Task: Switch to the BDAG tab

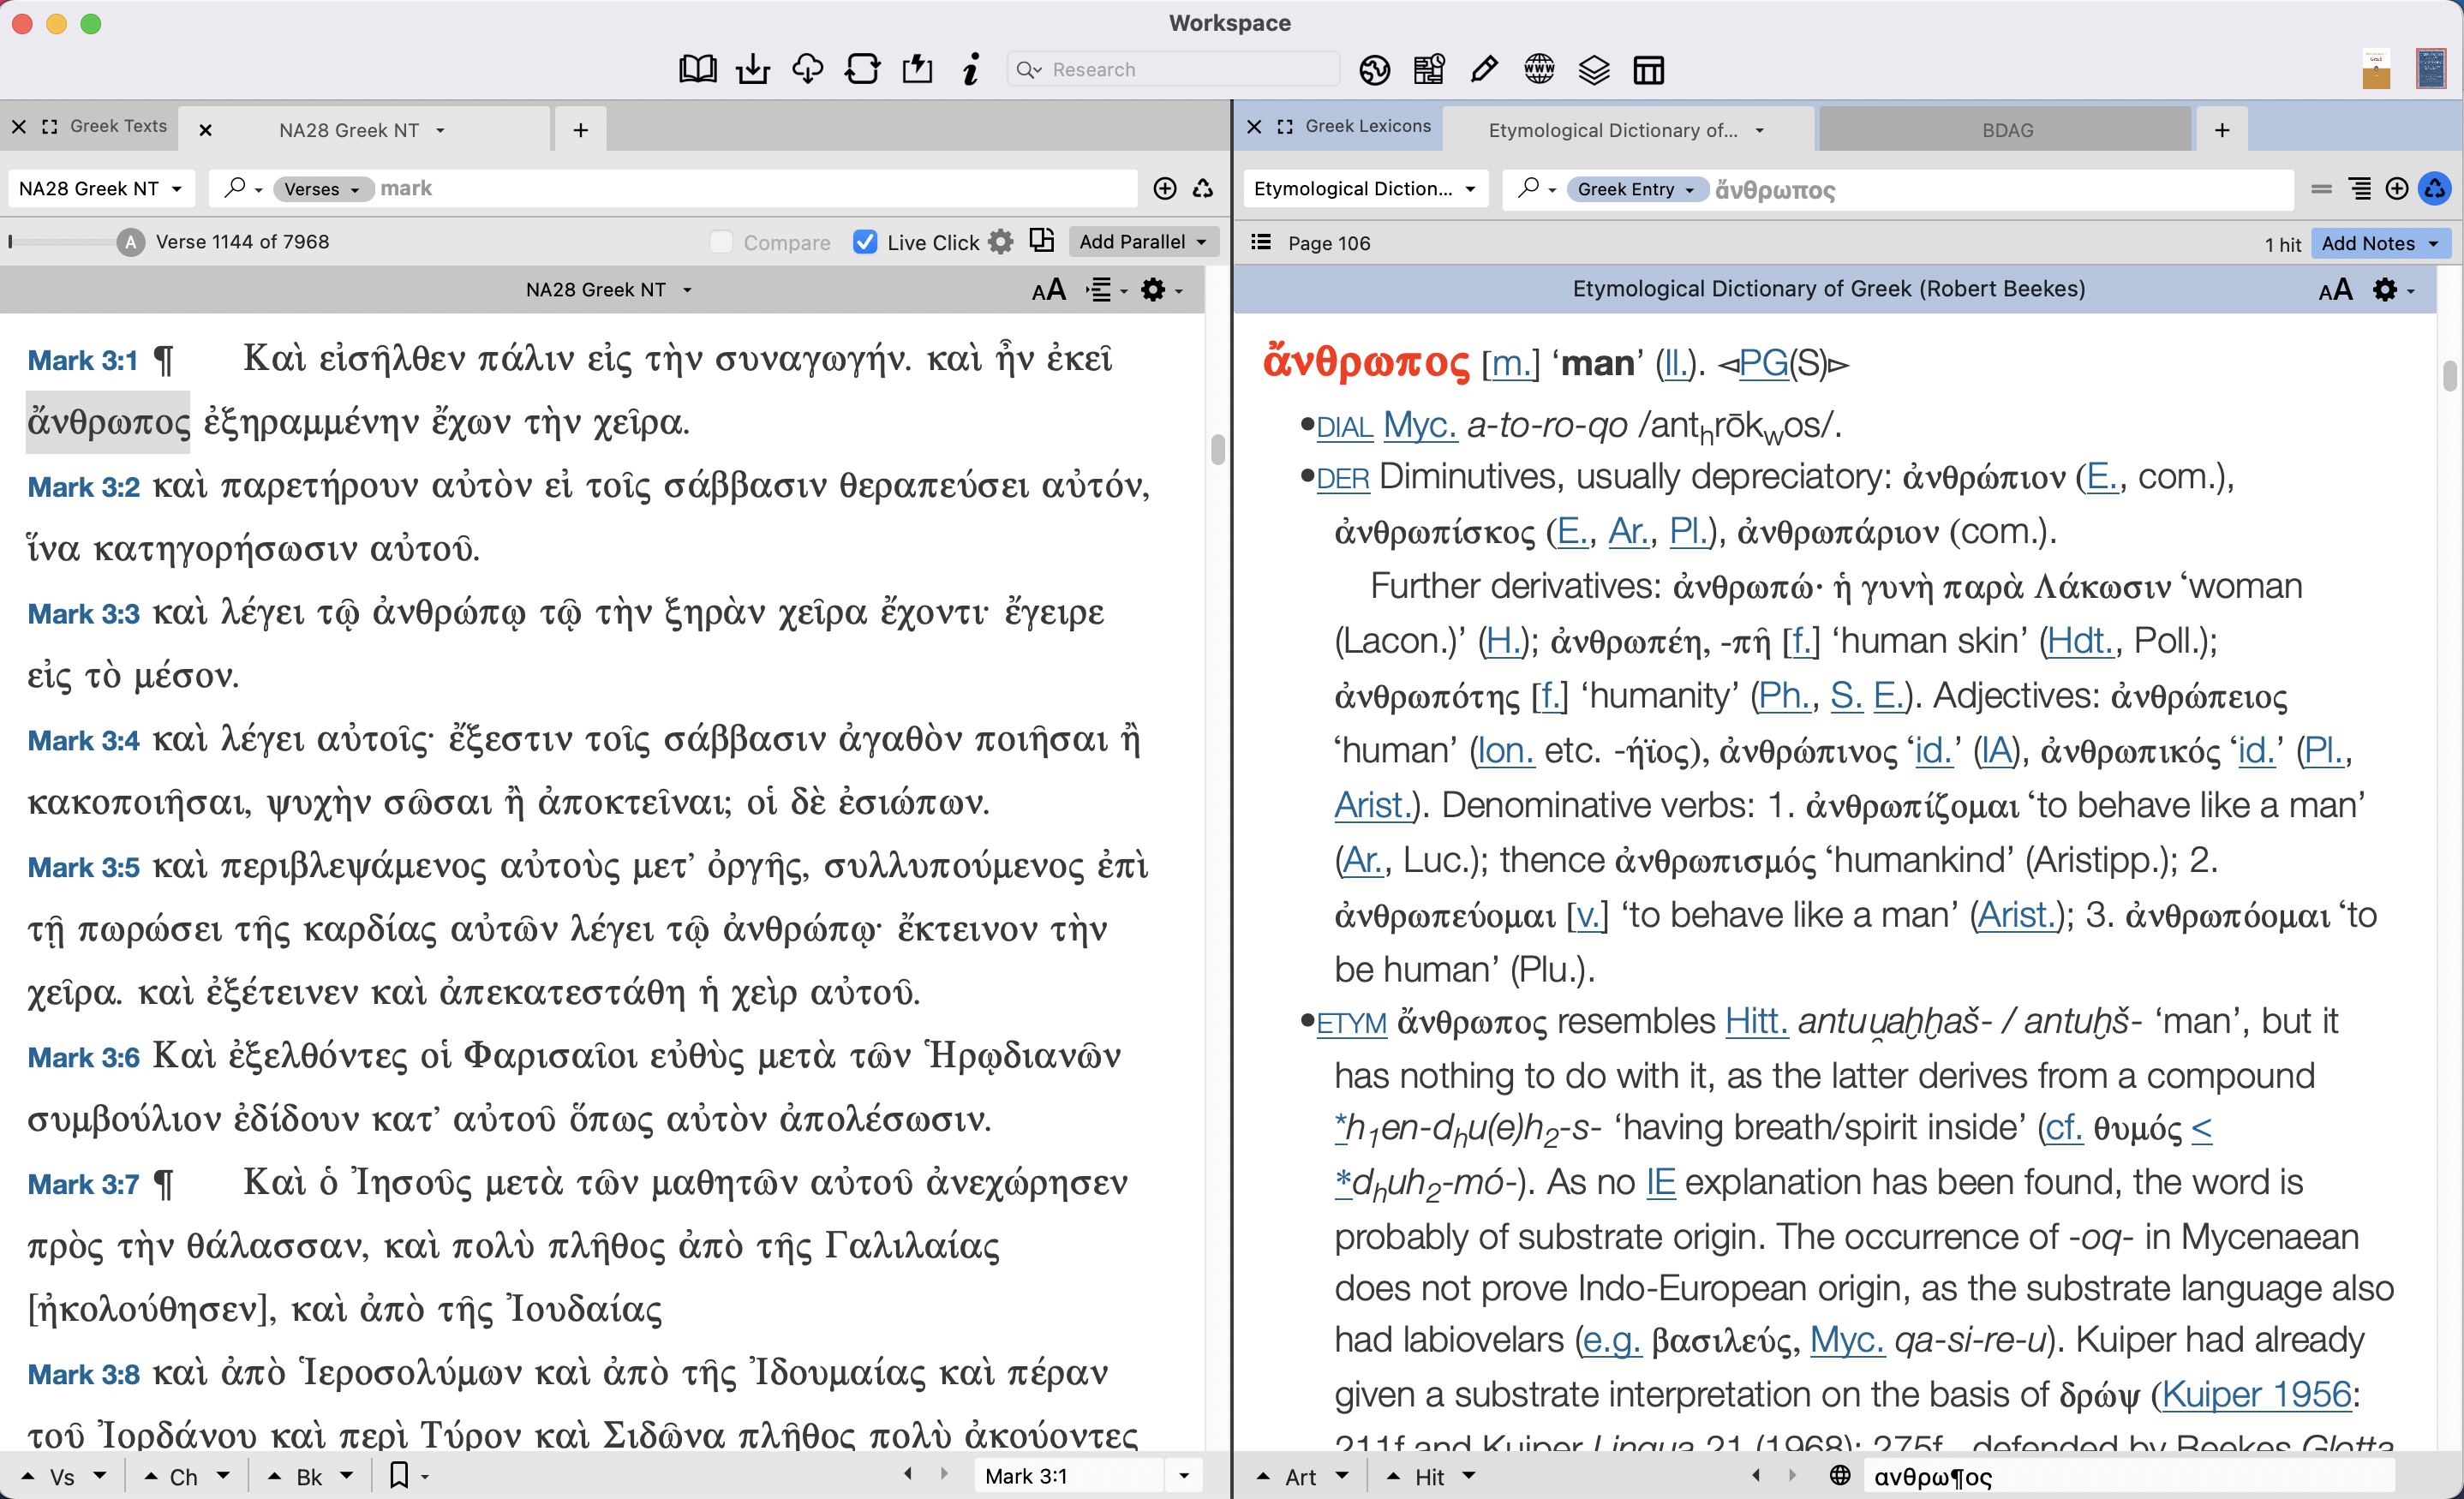Action: pyautogui.click(x=2007, y=130)
